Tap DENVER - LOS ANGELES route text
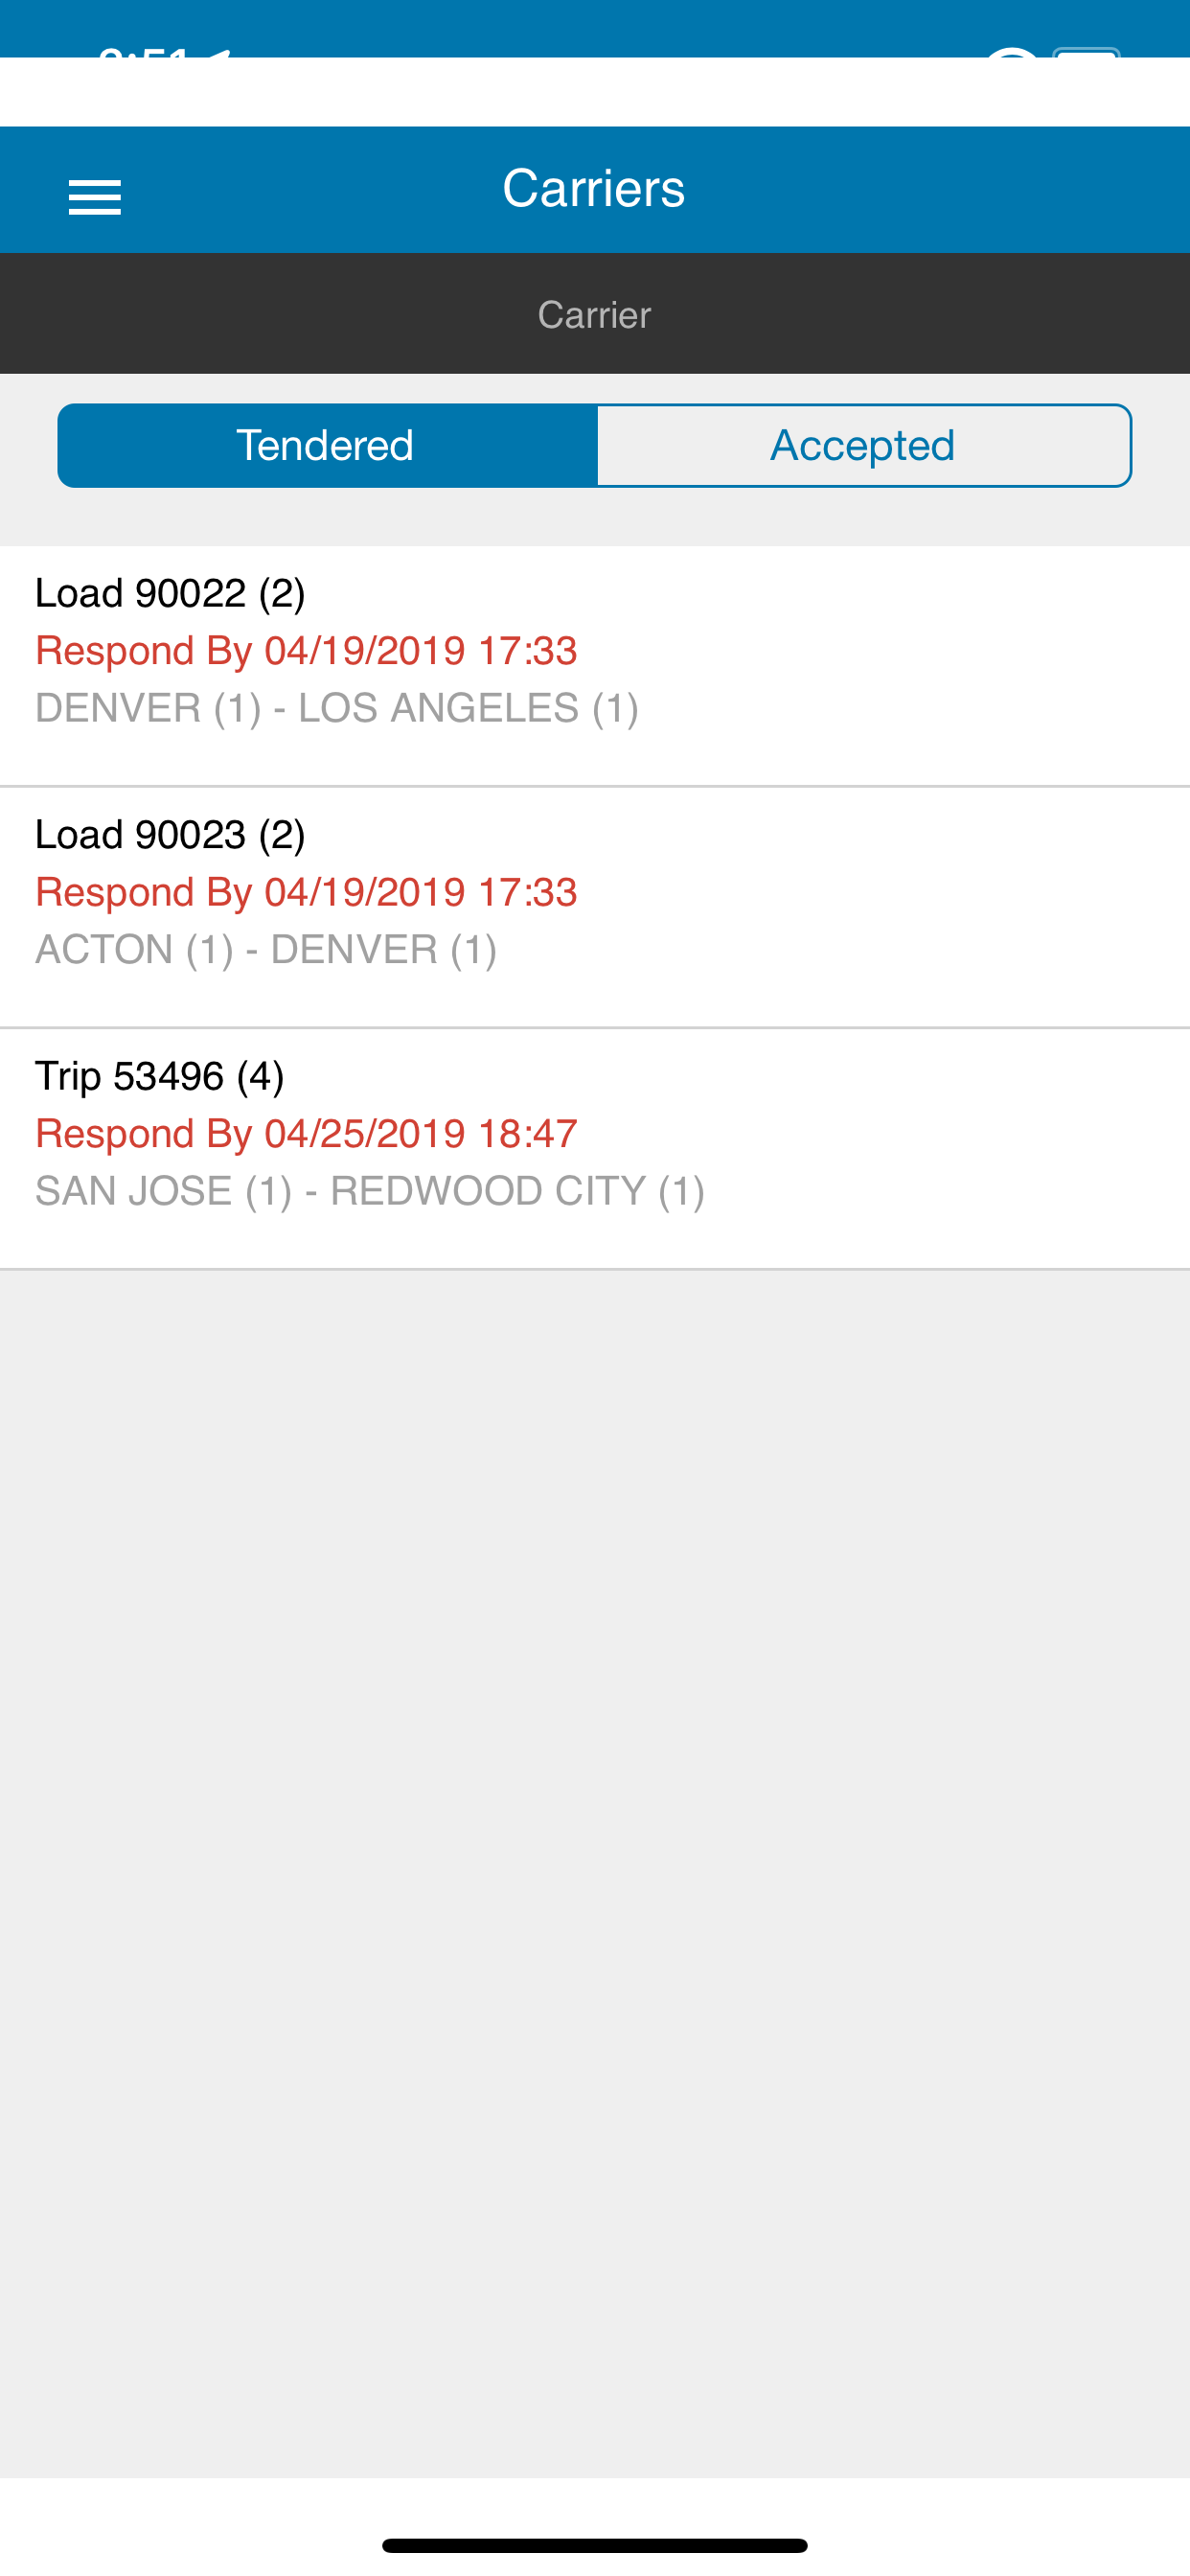 337,708
